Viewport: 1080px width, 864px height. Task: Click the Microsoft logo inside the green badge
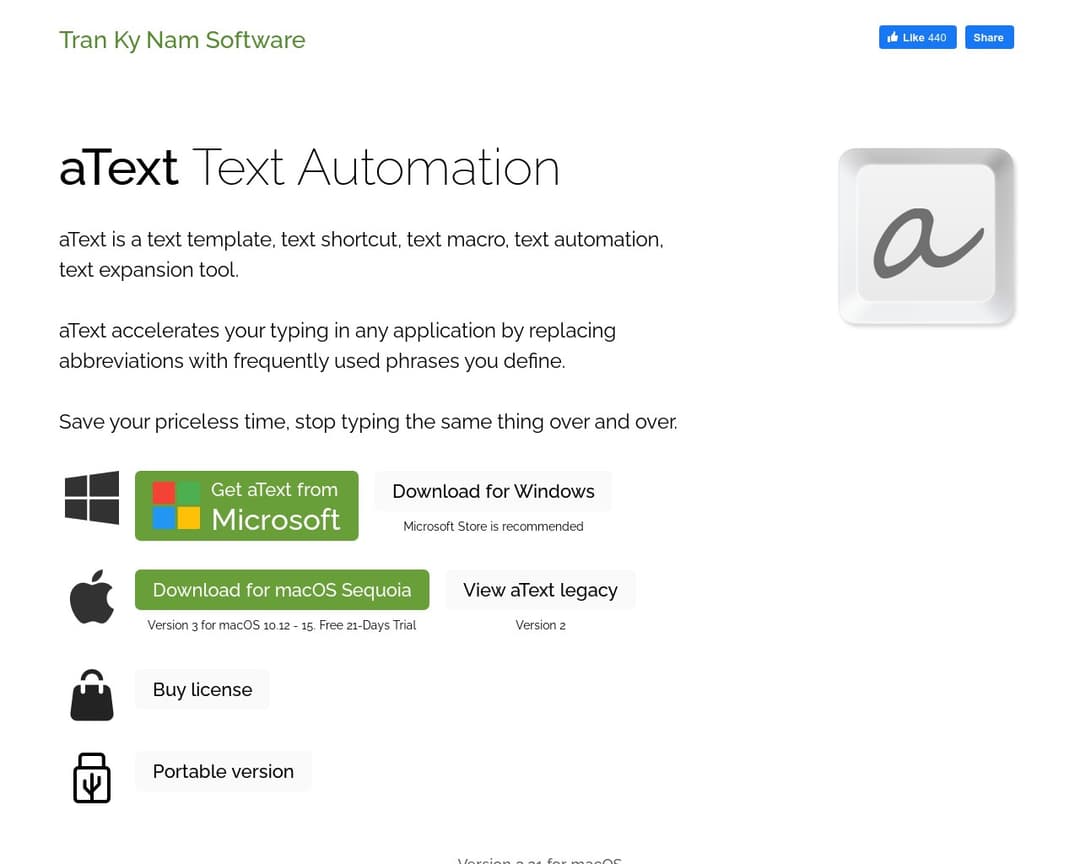[x=176, y=505]
